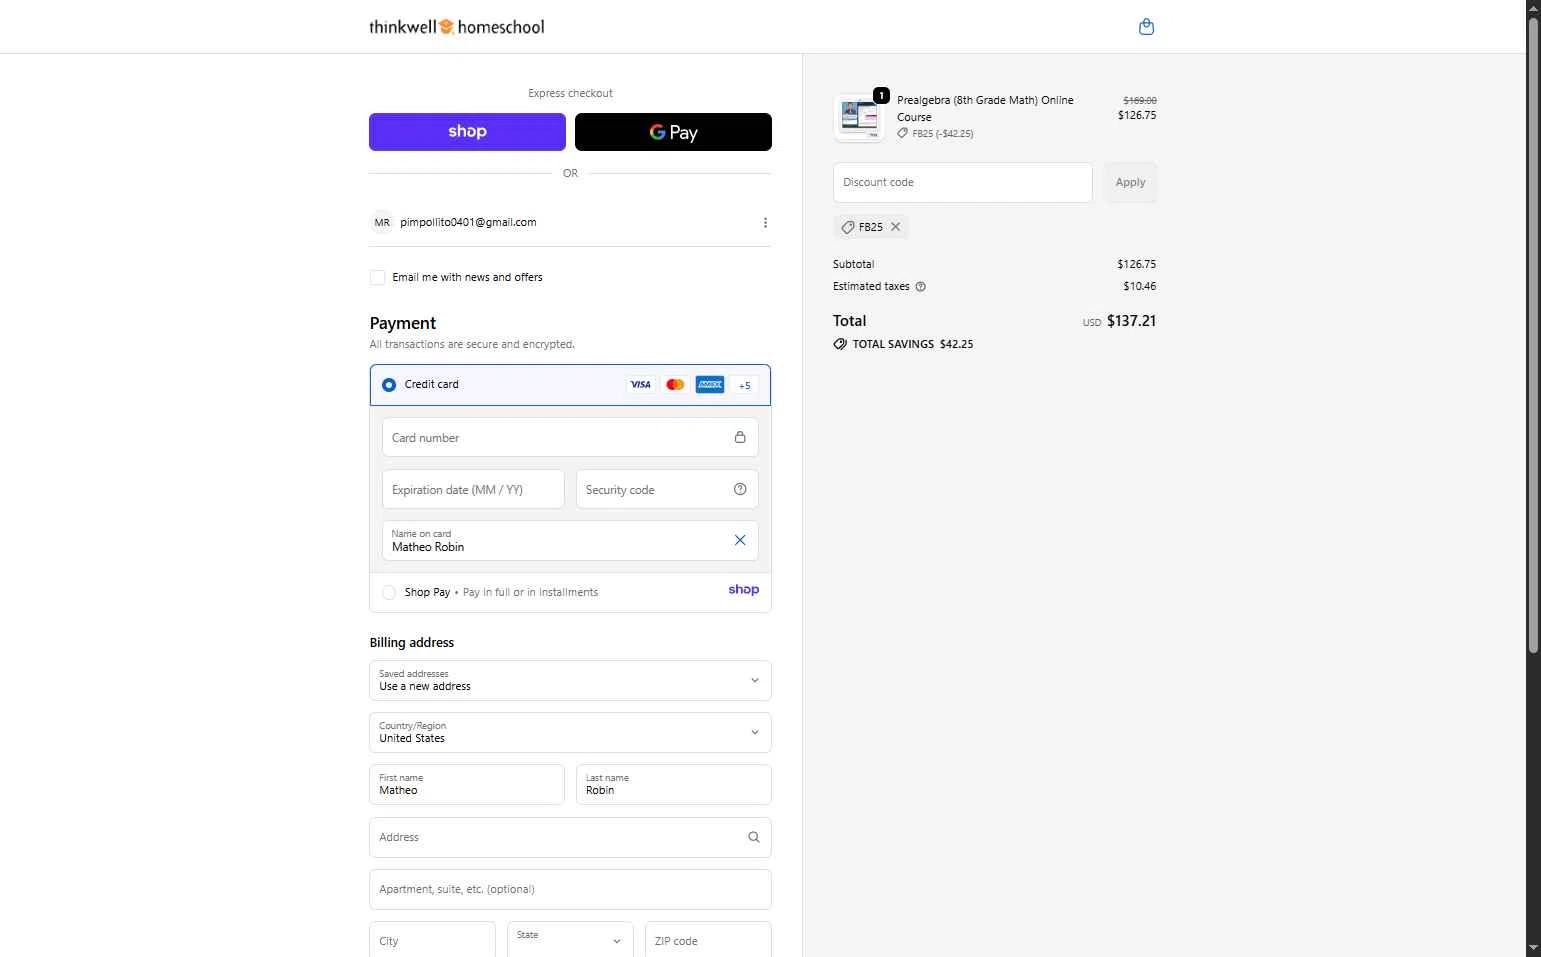This screenshot has width=1541, height=957.
Task: Select the Credit card payment option
Action: [x=389, y=385]
